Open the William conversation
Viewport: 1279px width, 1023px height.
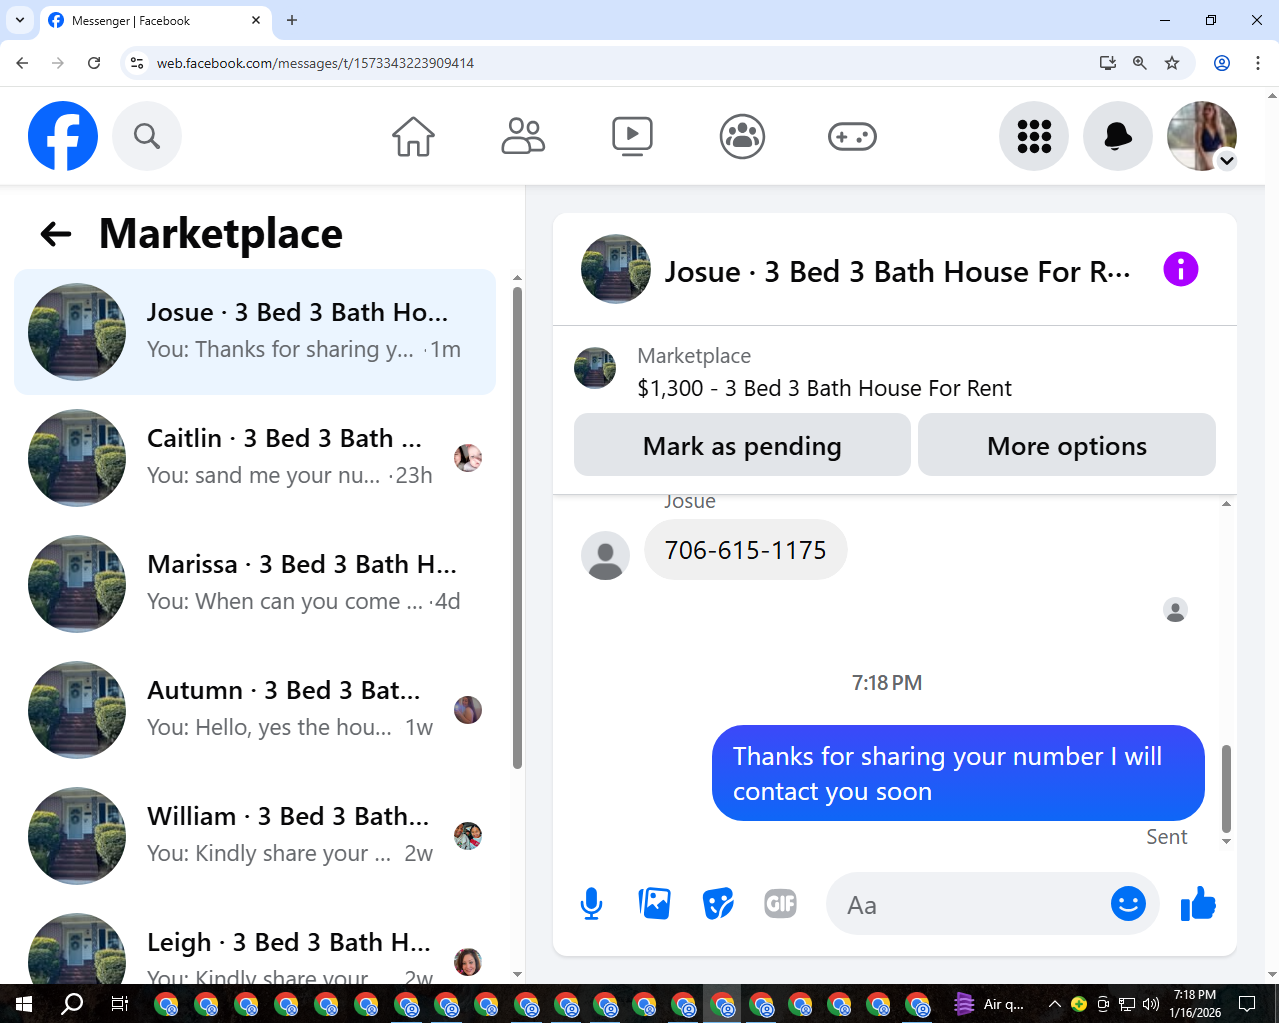click(x=255, y=836)
